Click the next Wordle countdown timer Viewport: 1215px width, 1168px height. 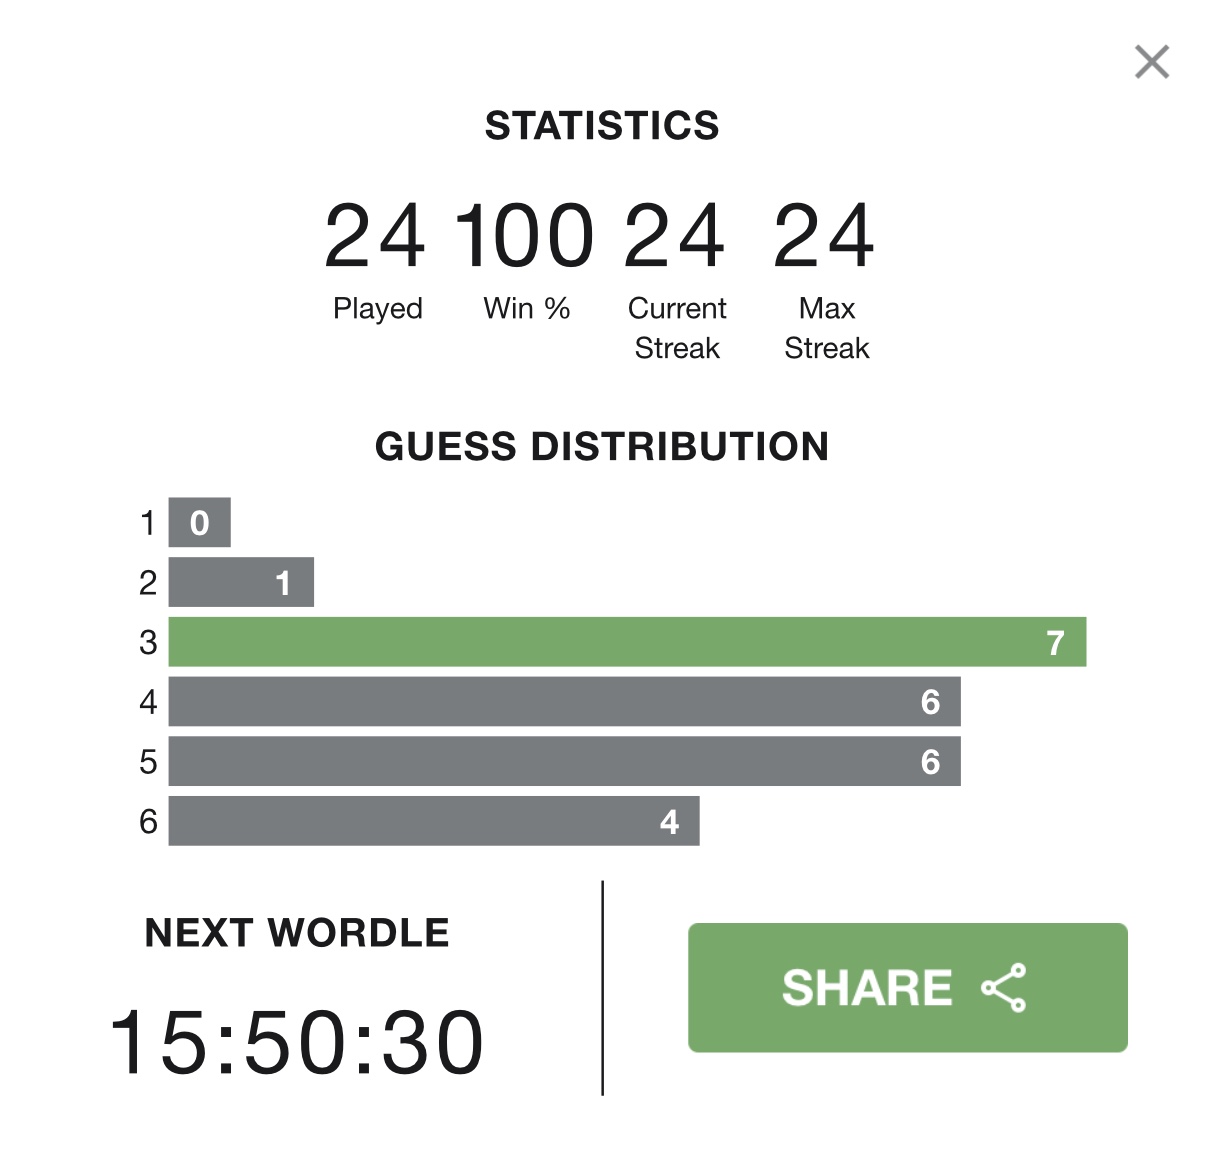(297, 1043)
